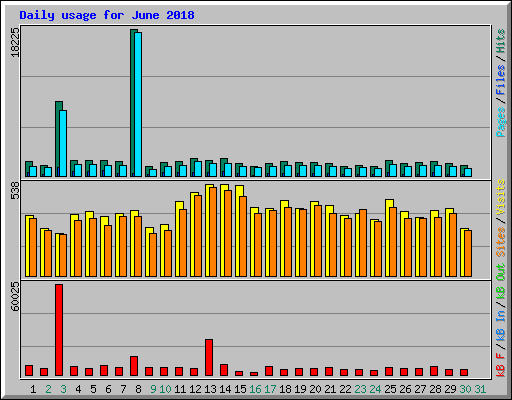The image size is (512, 400).
Task: Choose day label 12
Action: [x=195, y=389]
